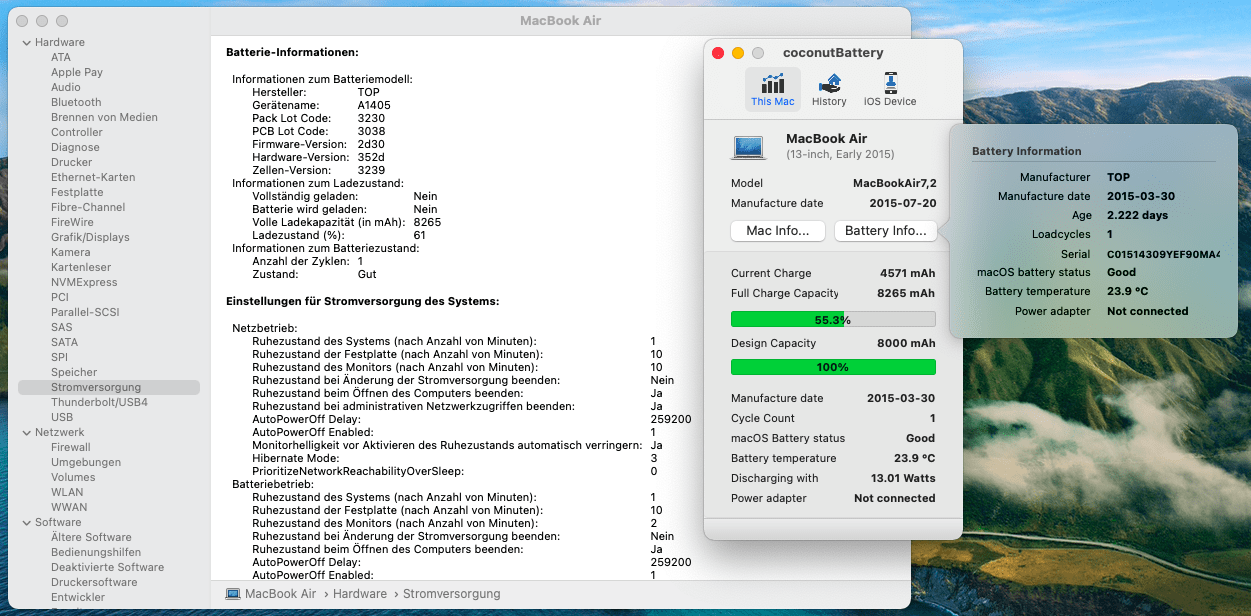The height and width of the screenshot is (616, 1251).
Task: Select Parallel-SCSI in the sidebar
Action: tap(85, 312)
